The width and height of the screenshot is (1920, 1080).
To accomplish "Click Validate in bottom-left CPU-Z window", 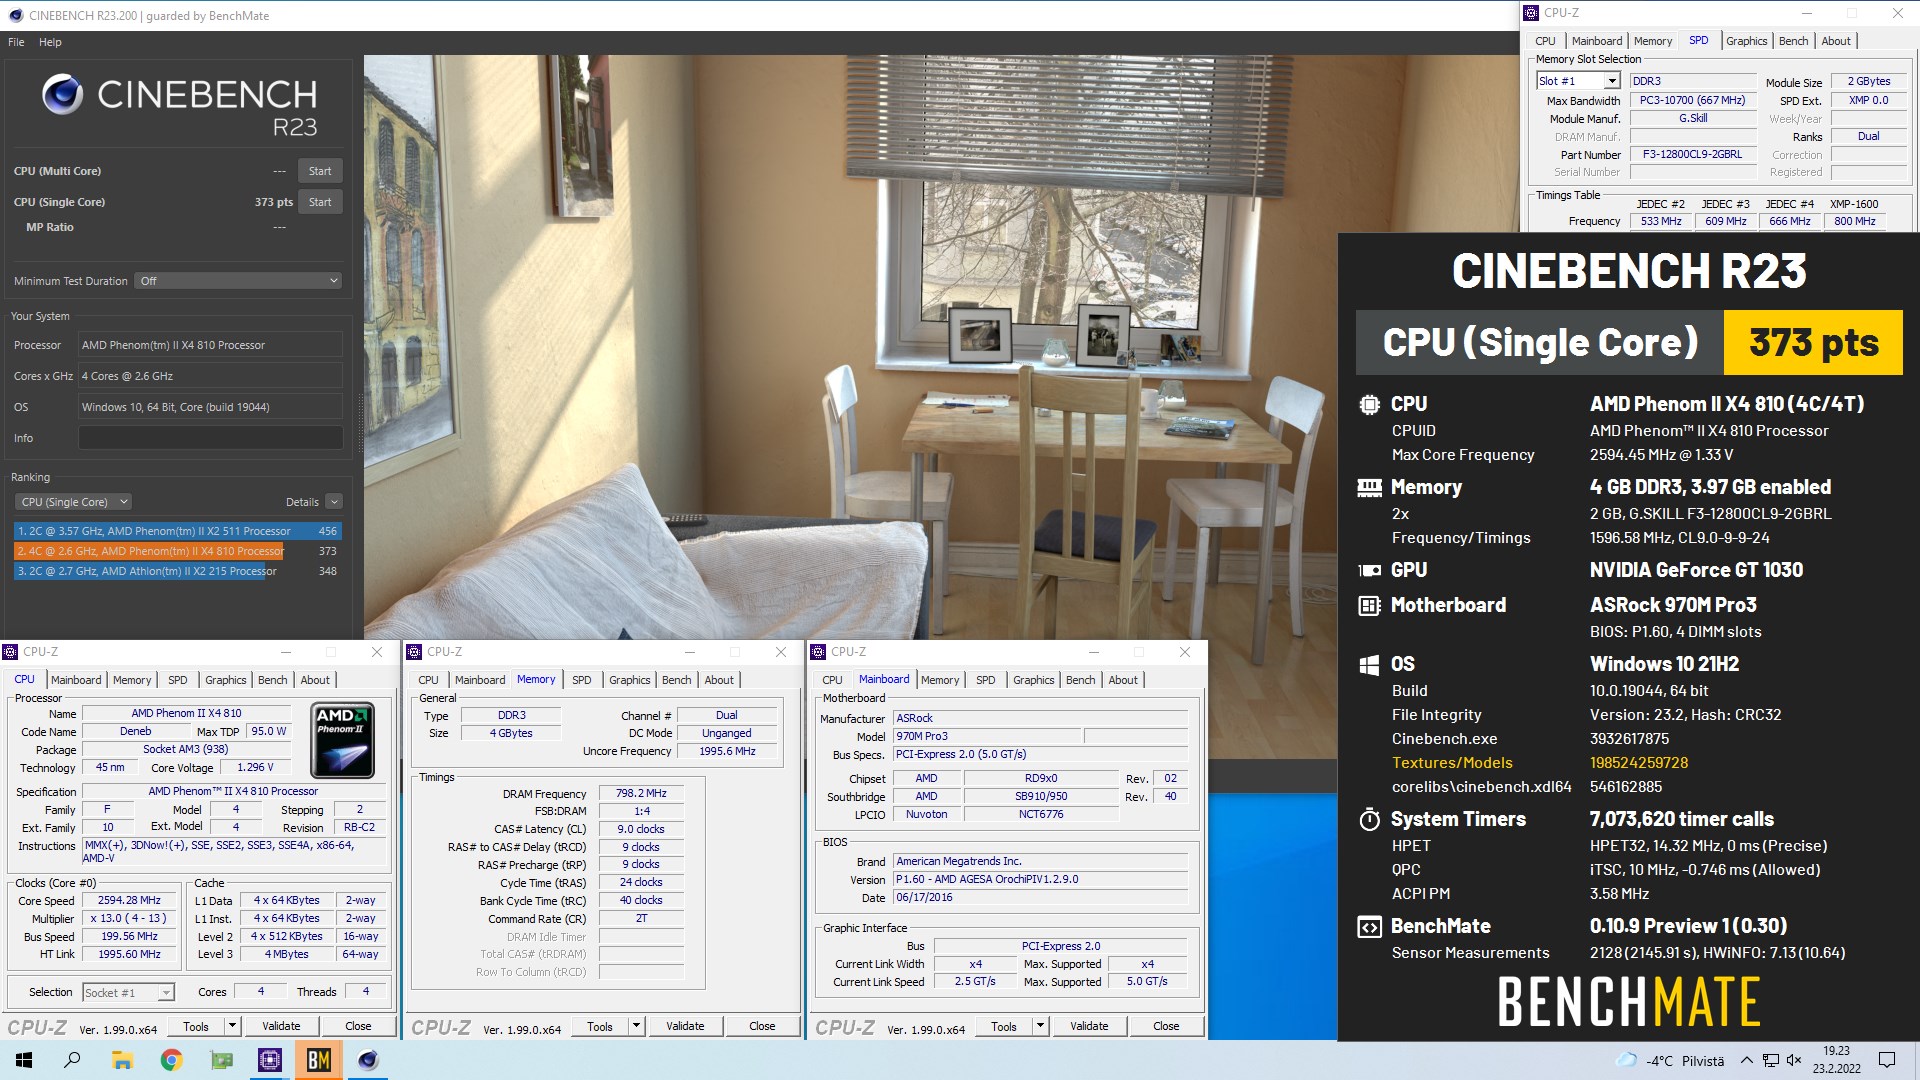I will point(281,1026).
